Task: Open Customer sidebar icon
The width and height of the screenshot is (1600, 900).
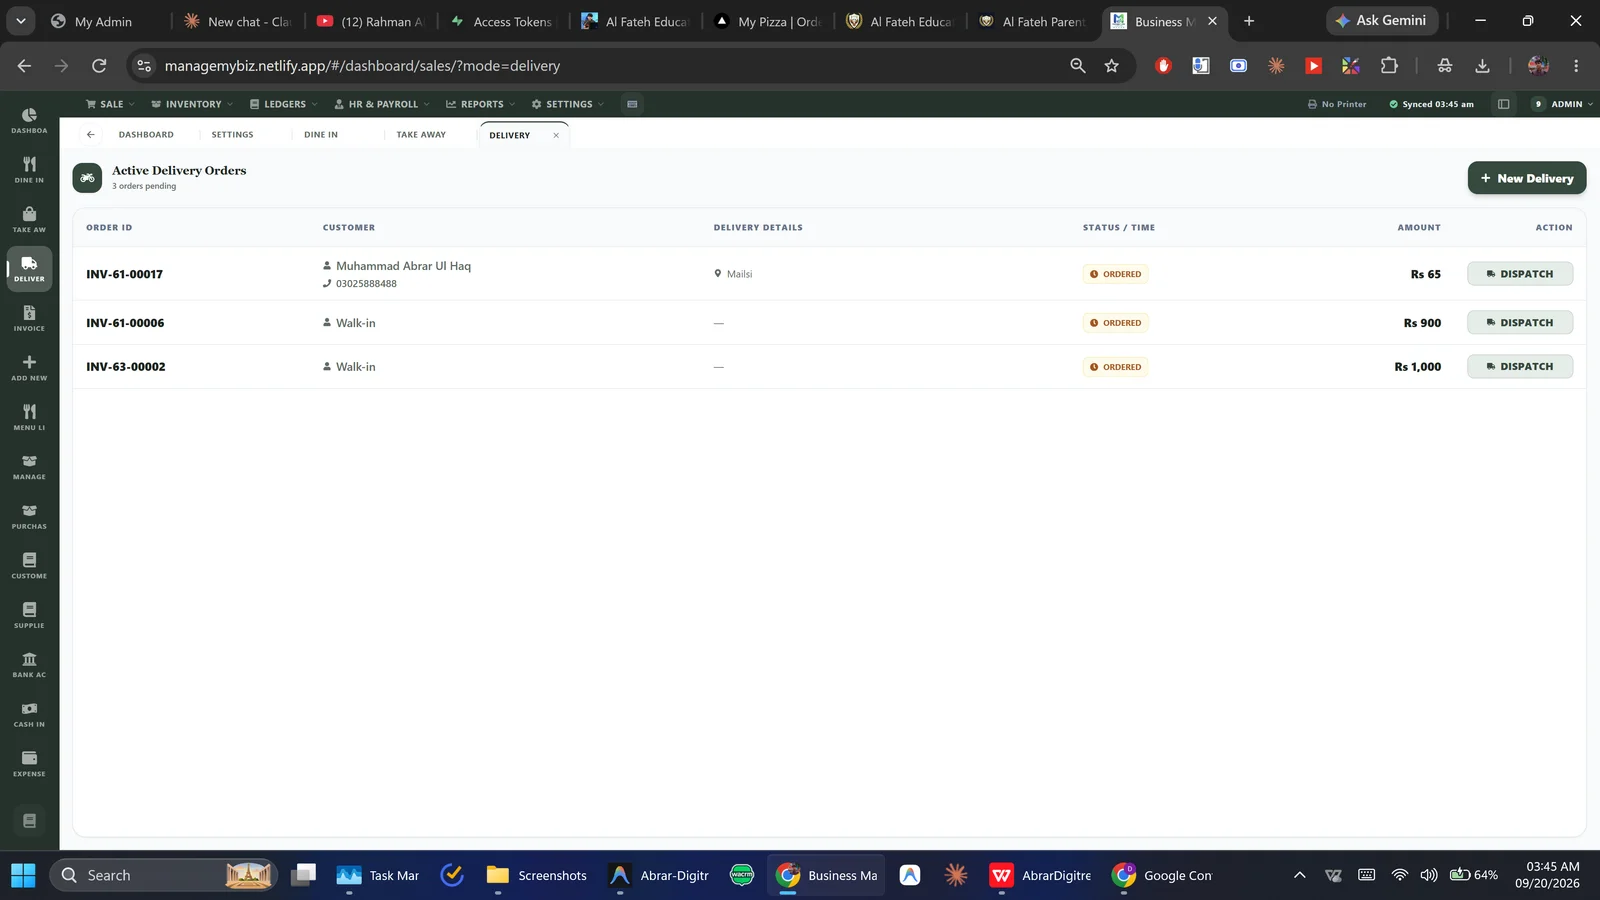Action: coord(29,565)
